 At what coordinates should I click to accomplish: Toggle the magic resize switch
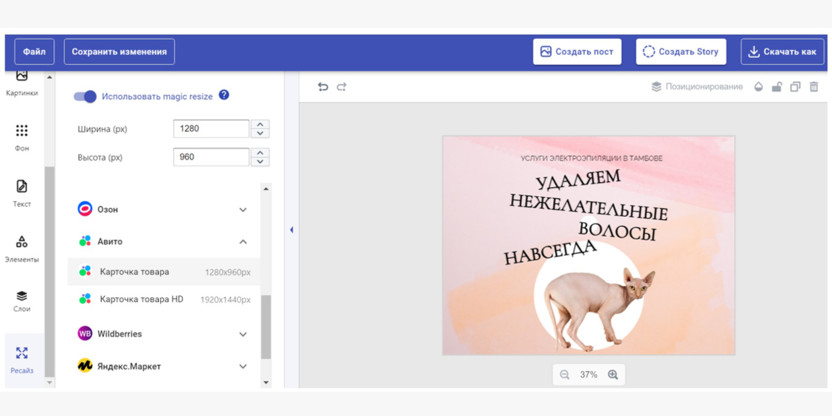tap(85, 96)
